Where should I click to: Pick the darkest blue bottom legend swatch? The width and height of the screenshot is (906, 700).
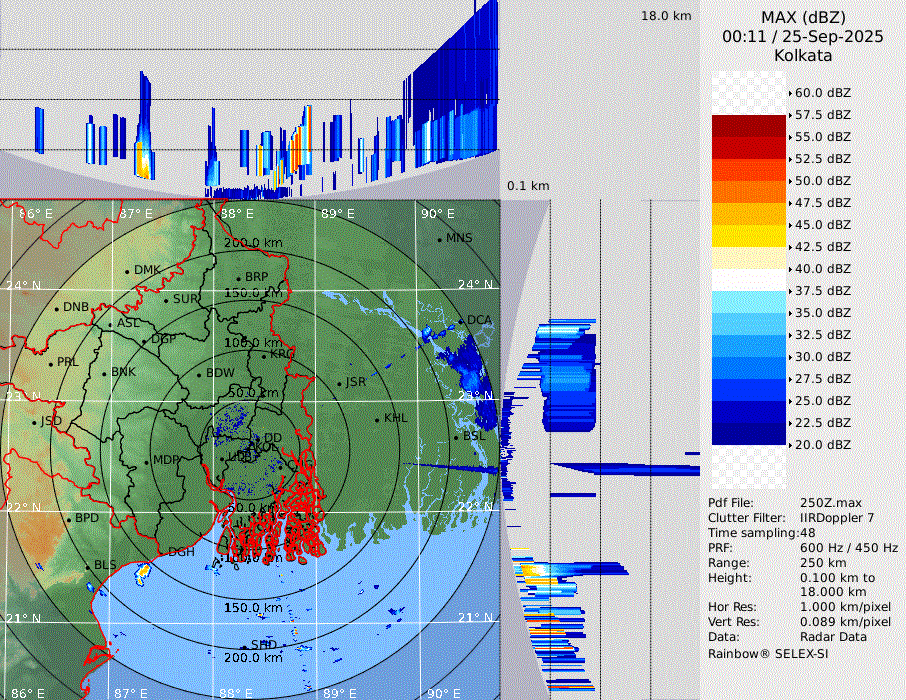click(749, 434)
